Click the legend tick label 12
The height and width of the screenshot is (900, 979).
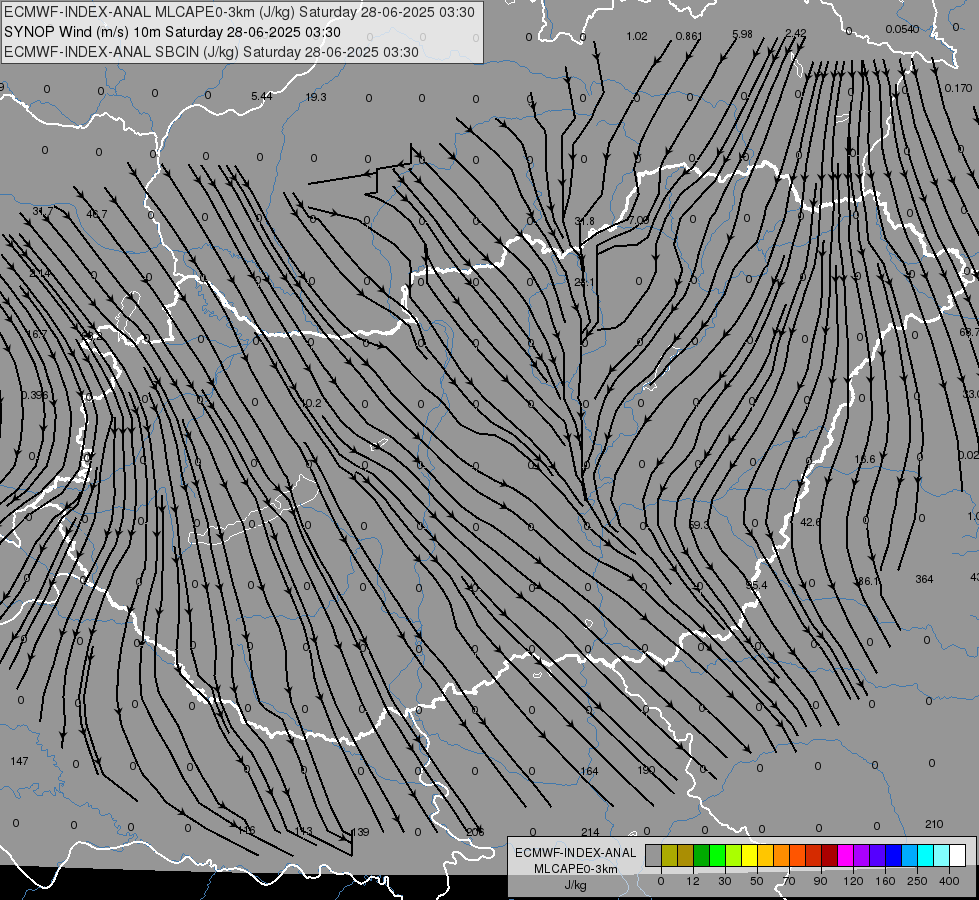click(x=692, y=881)
